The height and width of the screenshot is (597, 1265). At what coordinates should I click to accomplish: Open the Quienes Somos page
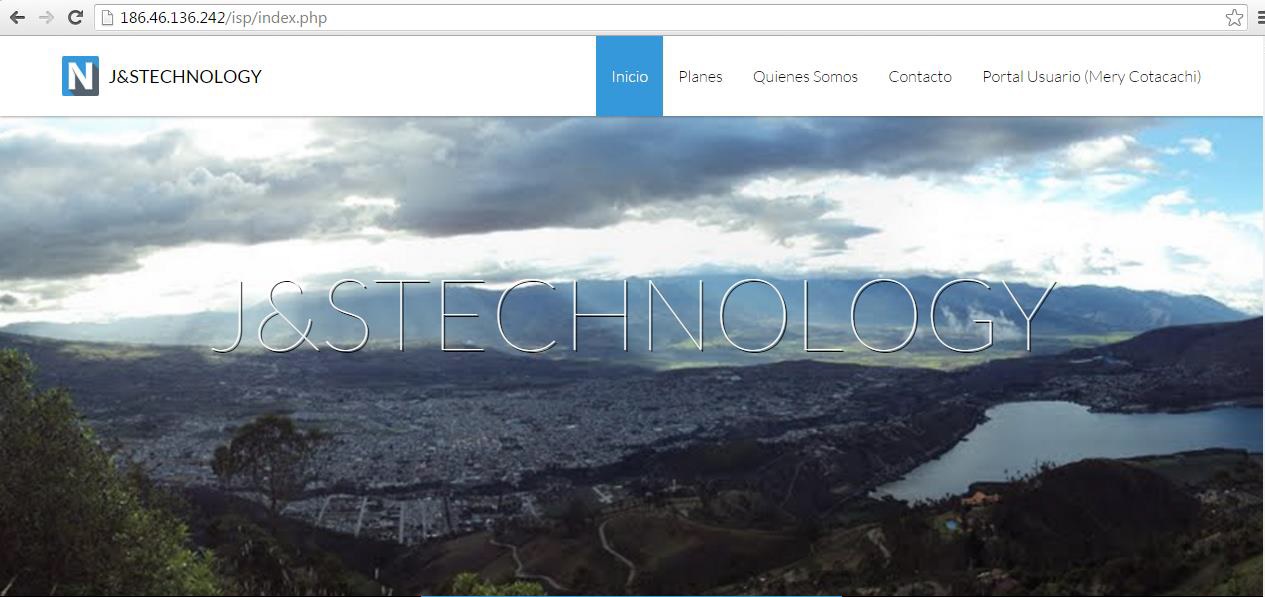point(805,76)
